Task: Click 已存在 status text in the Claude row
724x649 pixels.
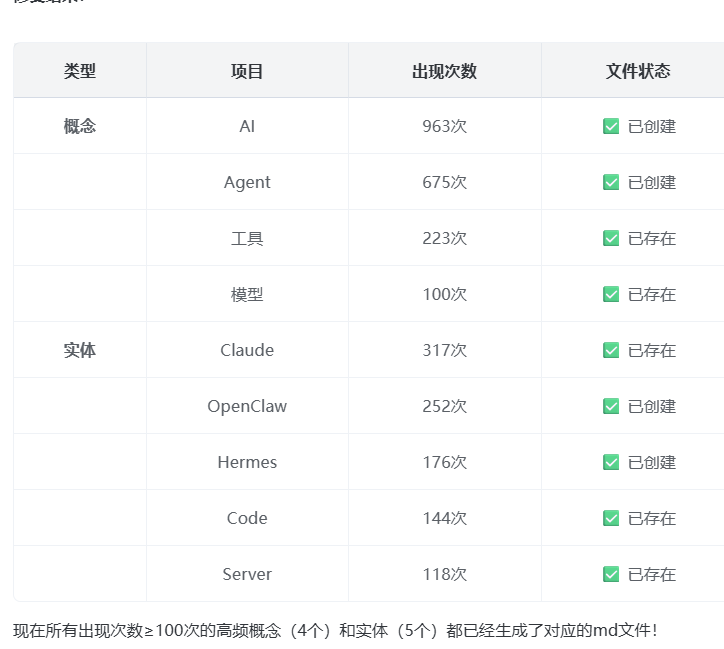Action: coord(652,350)
